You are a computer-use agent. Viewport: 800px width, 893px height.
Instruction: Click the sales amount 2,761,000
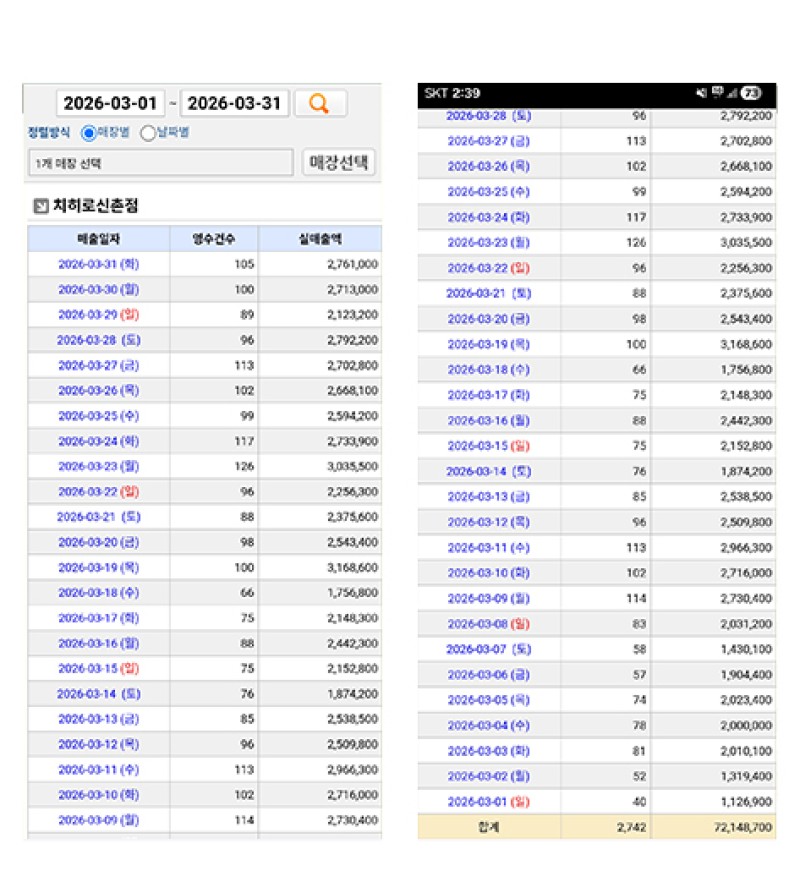tap(352, 264)
